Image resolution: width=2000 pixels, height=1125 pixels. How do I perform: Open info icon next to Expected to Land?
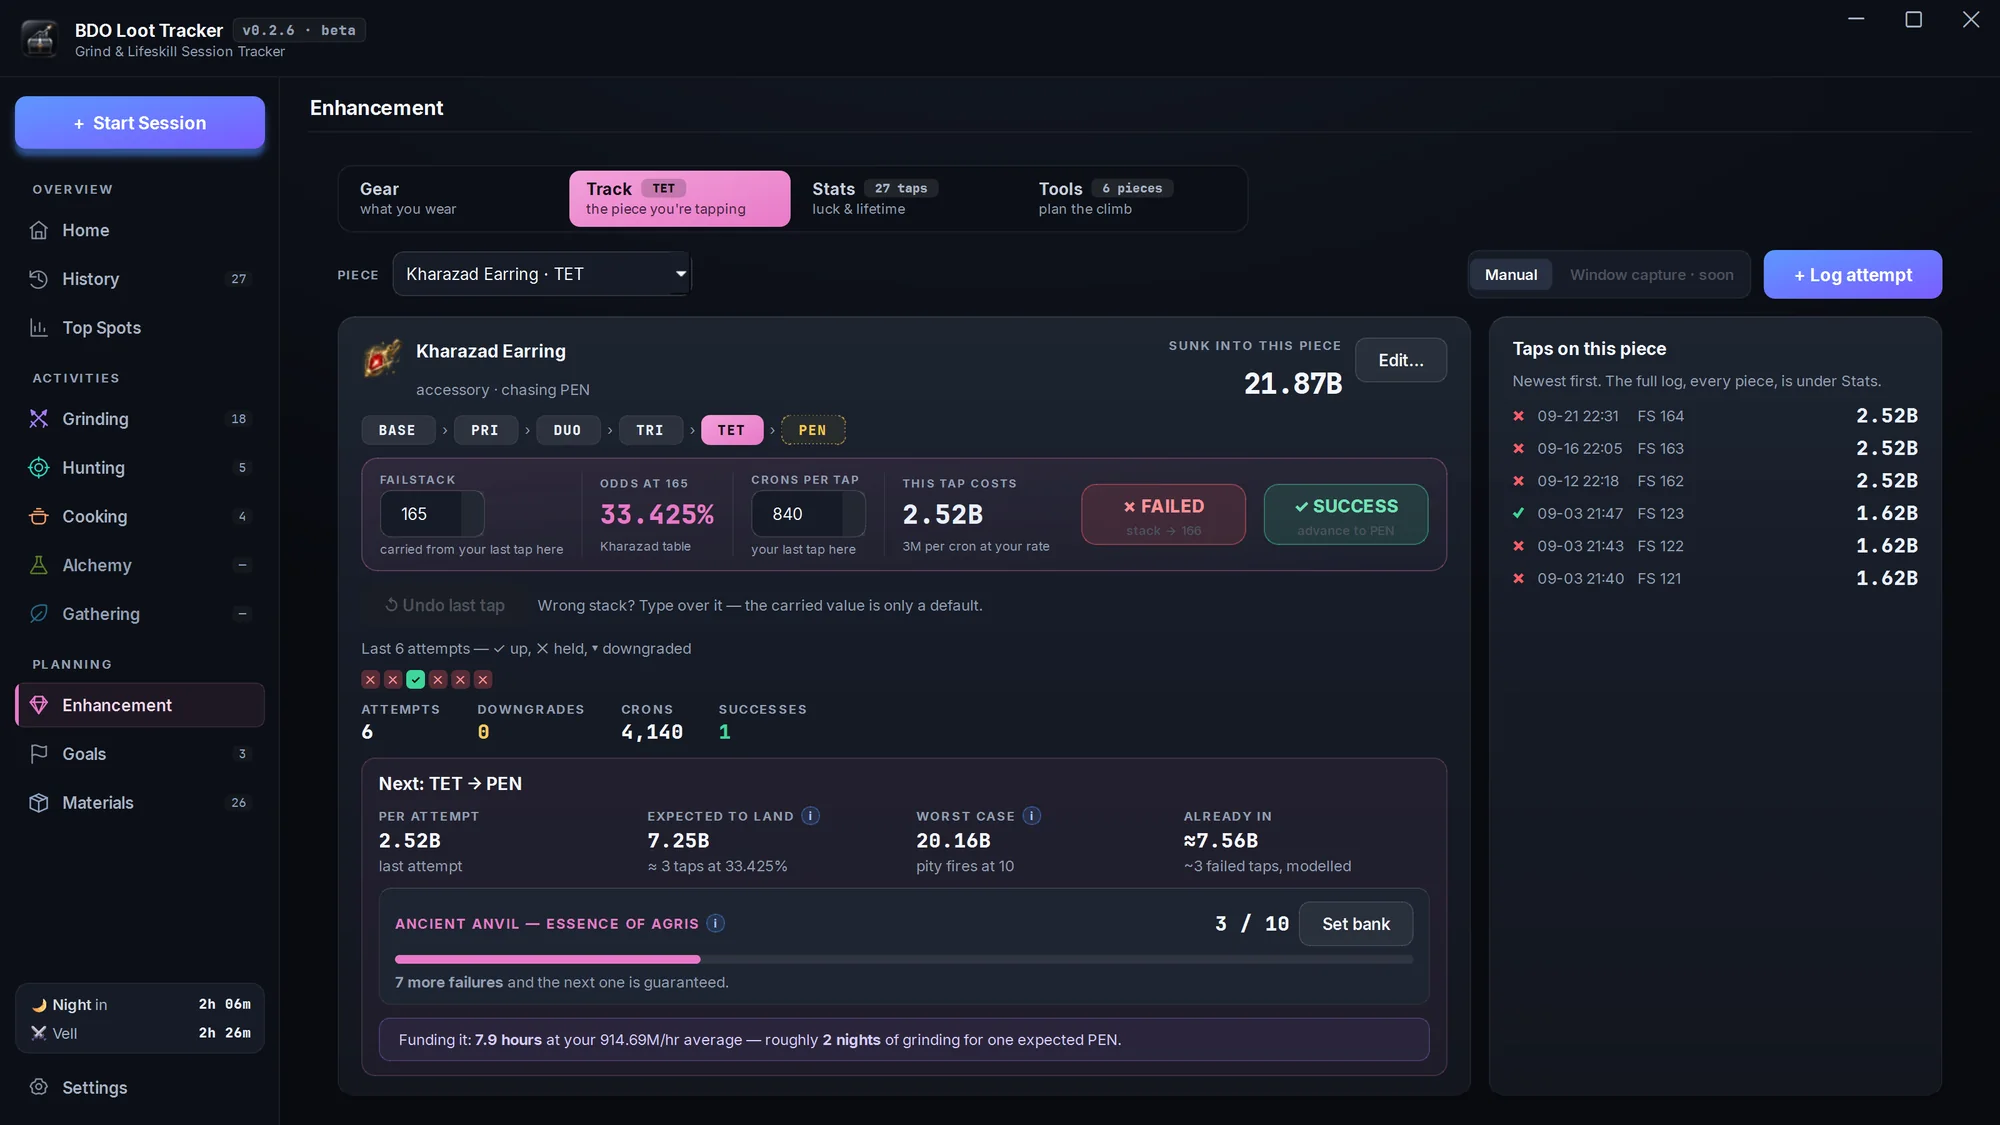tap(811, 816)
